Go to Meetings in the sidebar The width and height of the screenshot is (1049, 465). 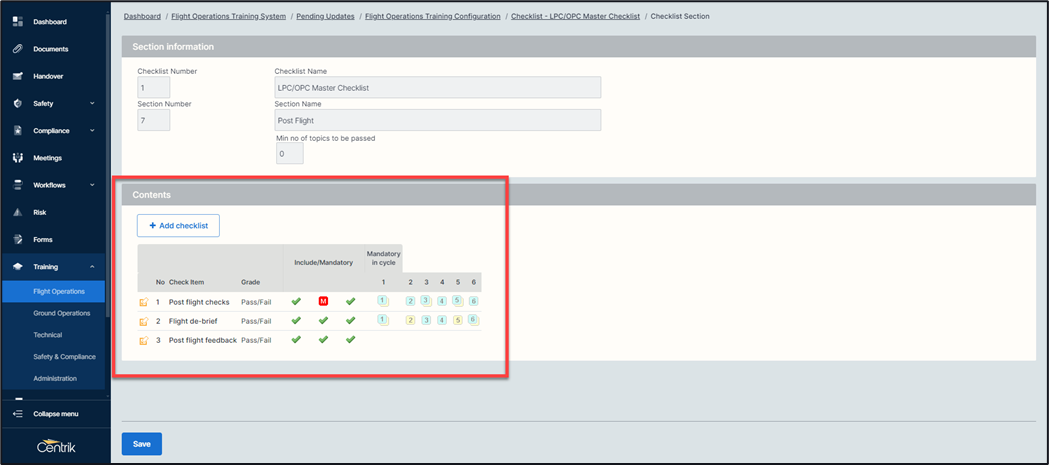click(x=47, y=158)
